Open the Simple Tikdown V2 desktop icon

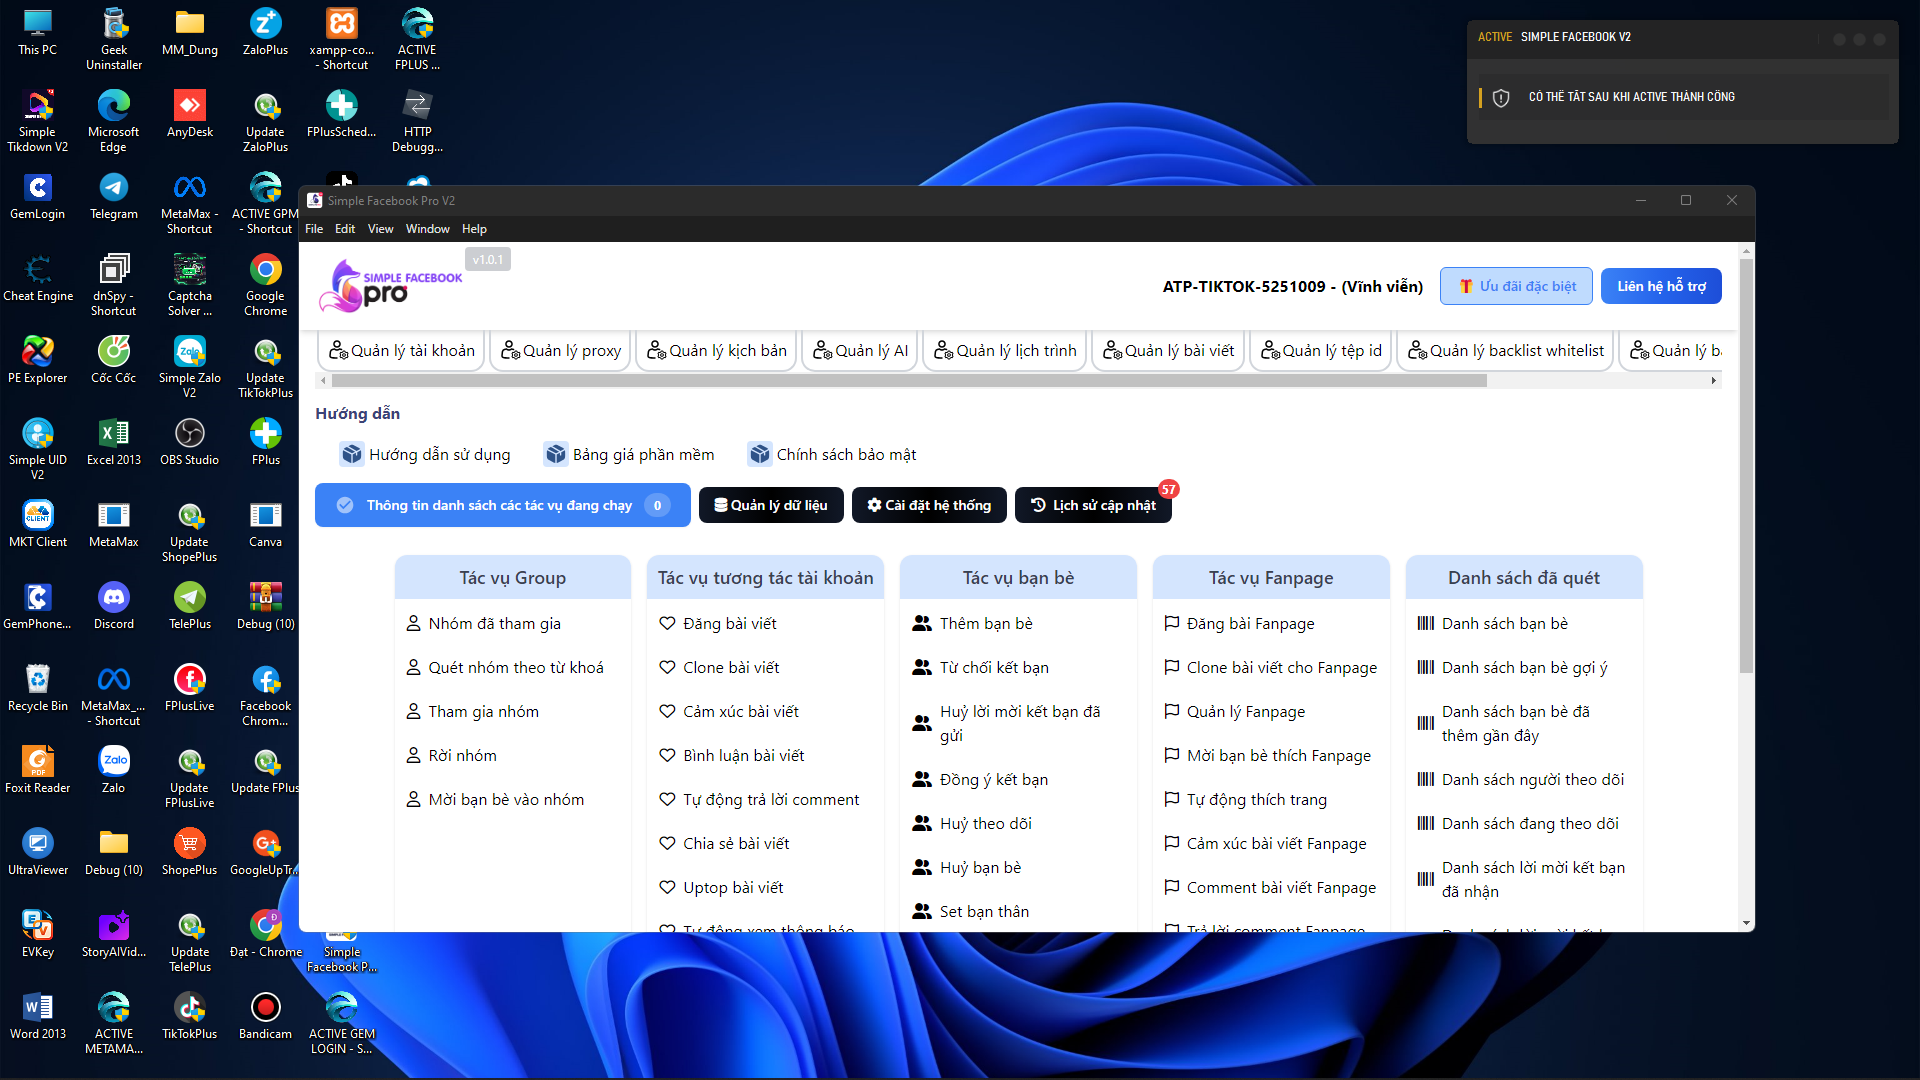(38, 121)
